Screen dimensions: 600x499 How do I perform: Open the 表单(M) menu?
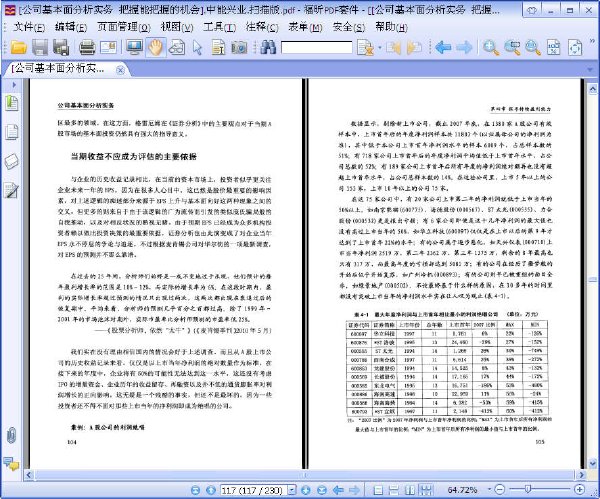click(305, 27)
